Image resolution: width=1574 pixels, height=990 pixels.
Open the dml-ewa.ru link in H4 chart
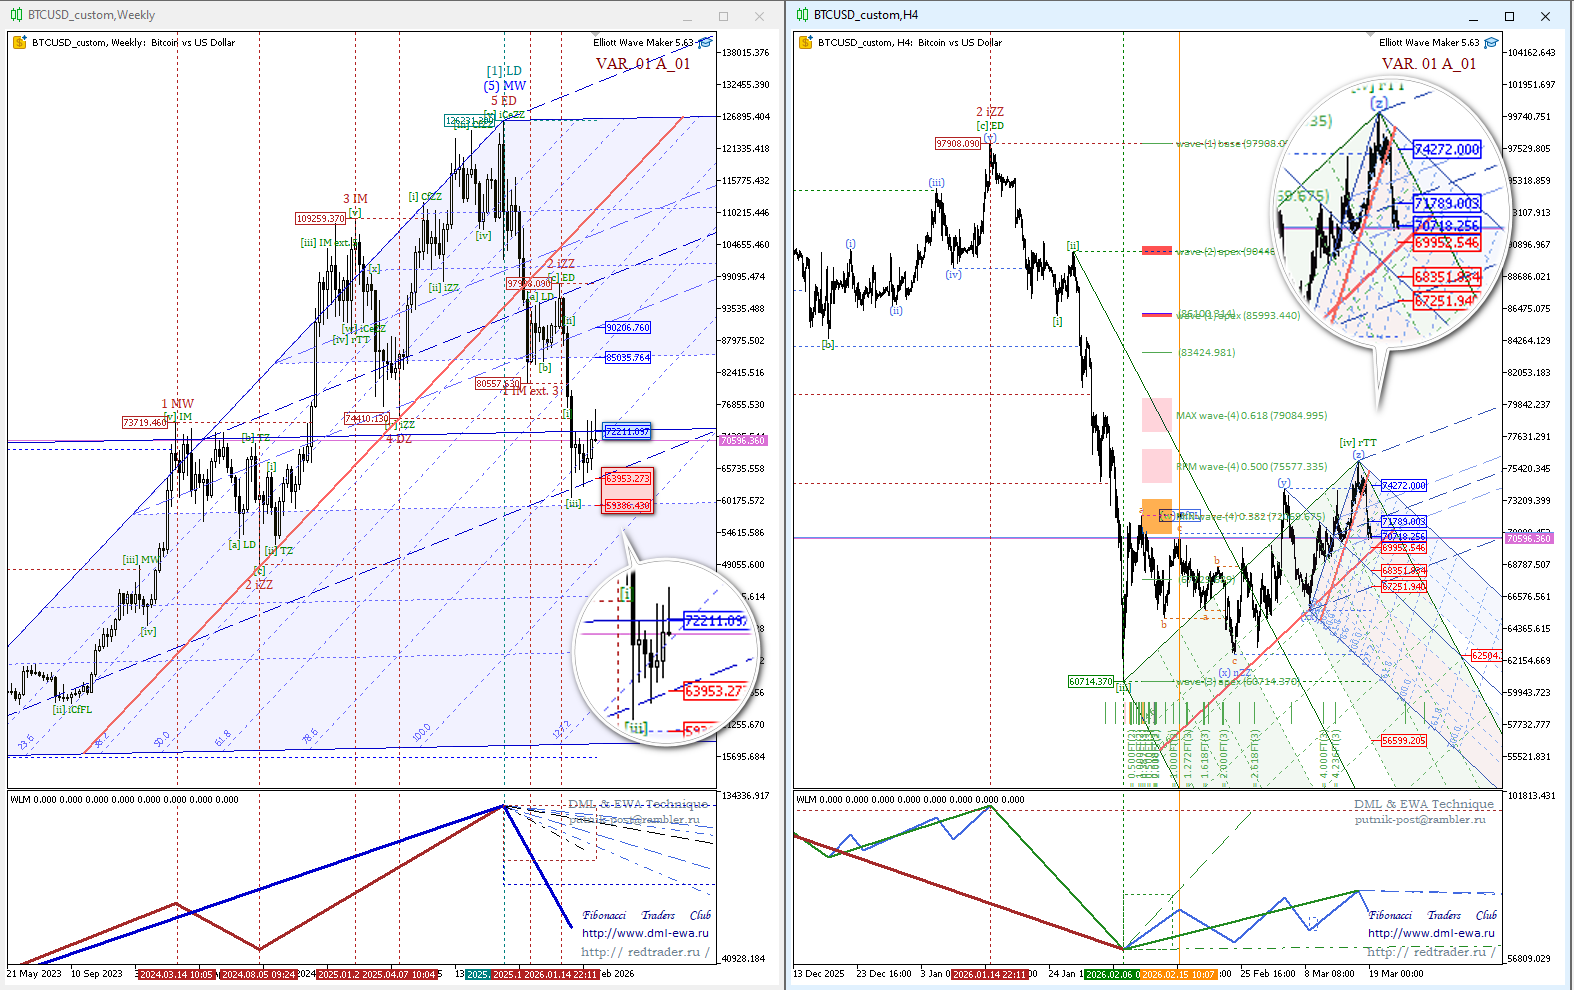[1431, 933]
